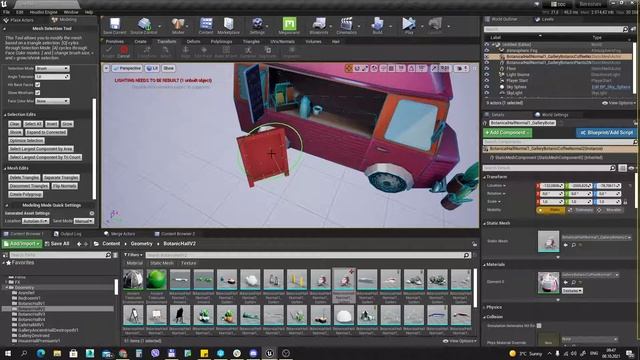Image resolution: width=640 pixels, height=360 pixels.
Task: Accept the mesh selection tool
Action: click(x=109, y=52)
